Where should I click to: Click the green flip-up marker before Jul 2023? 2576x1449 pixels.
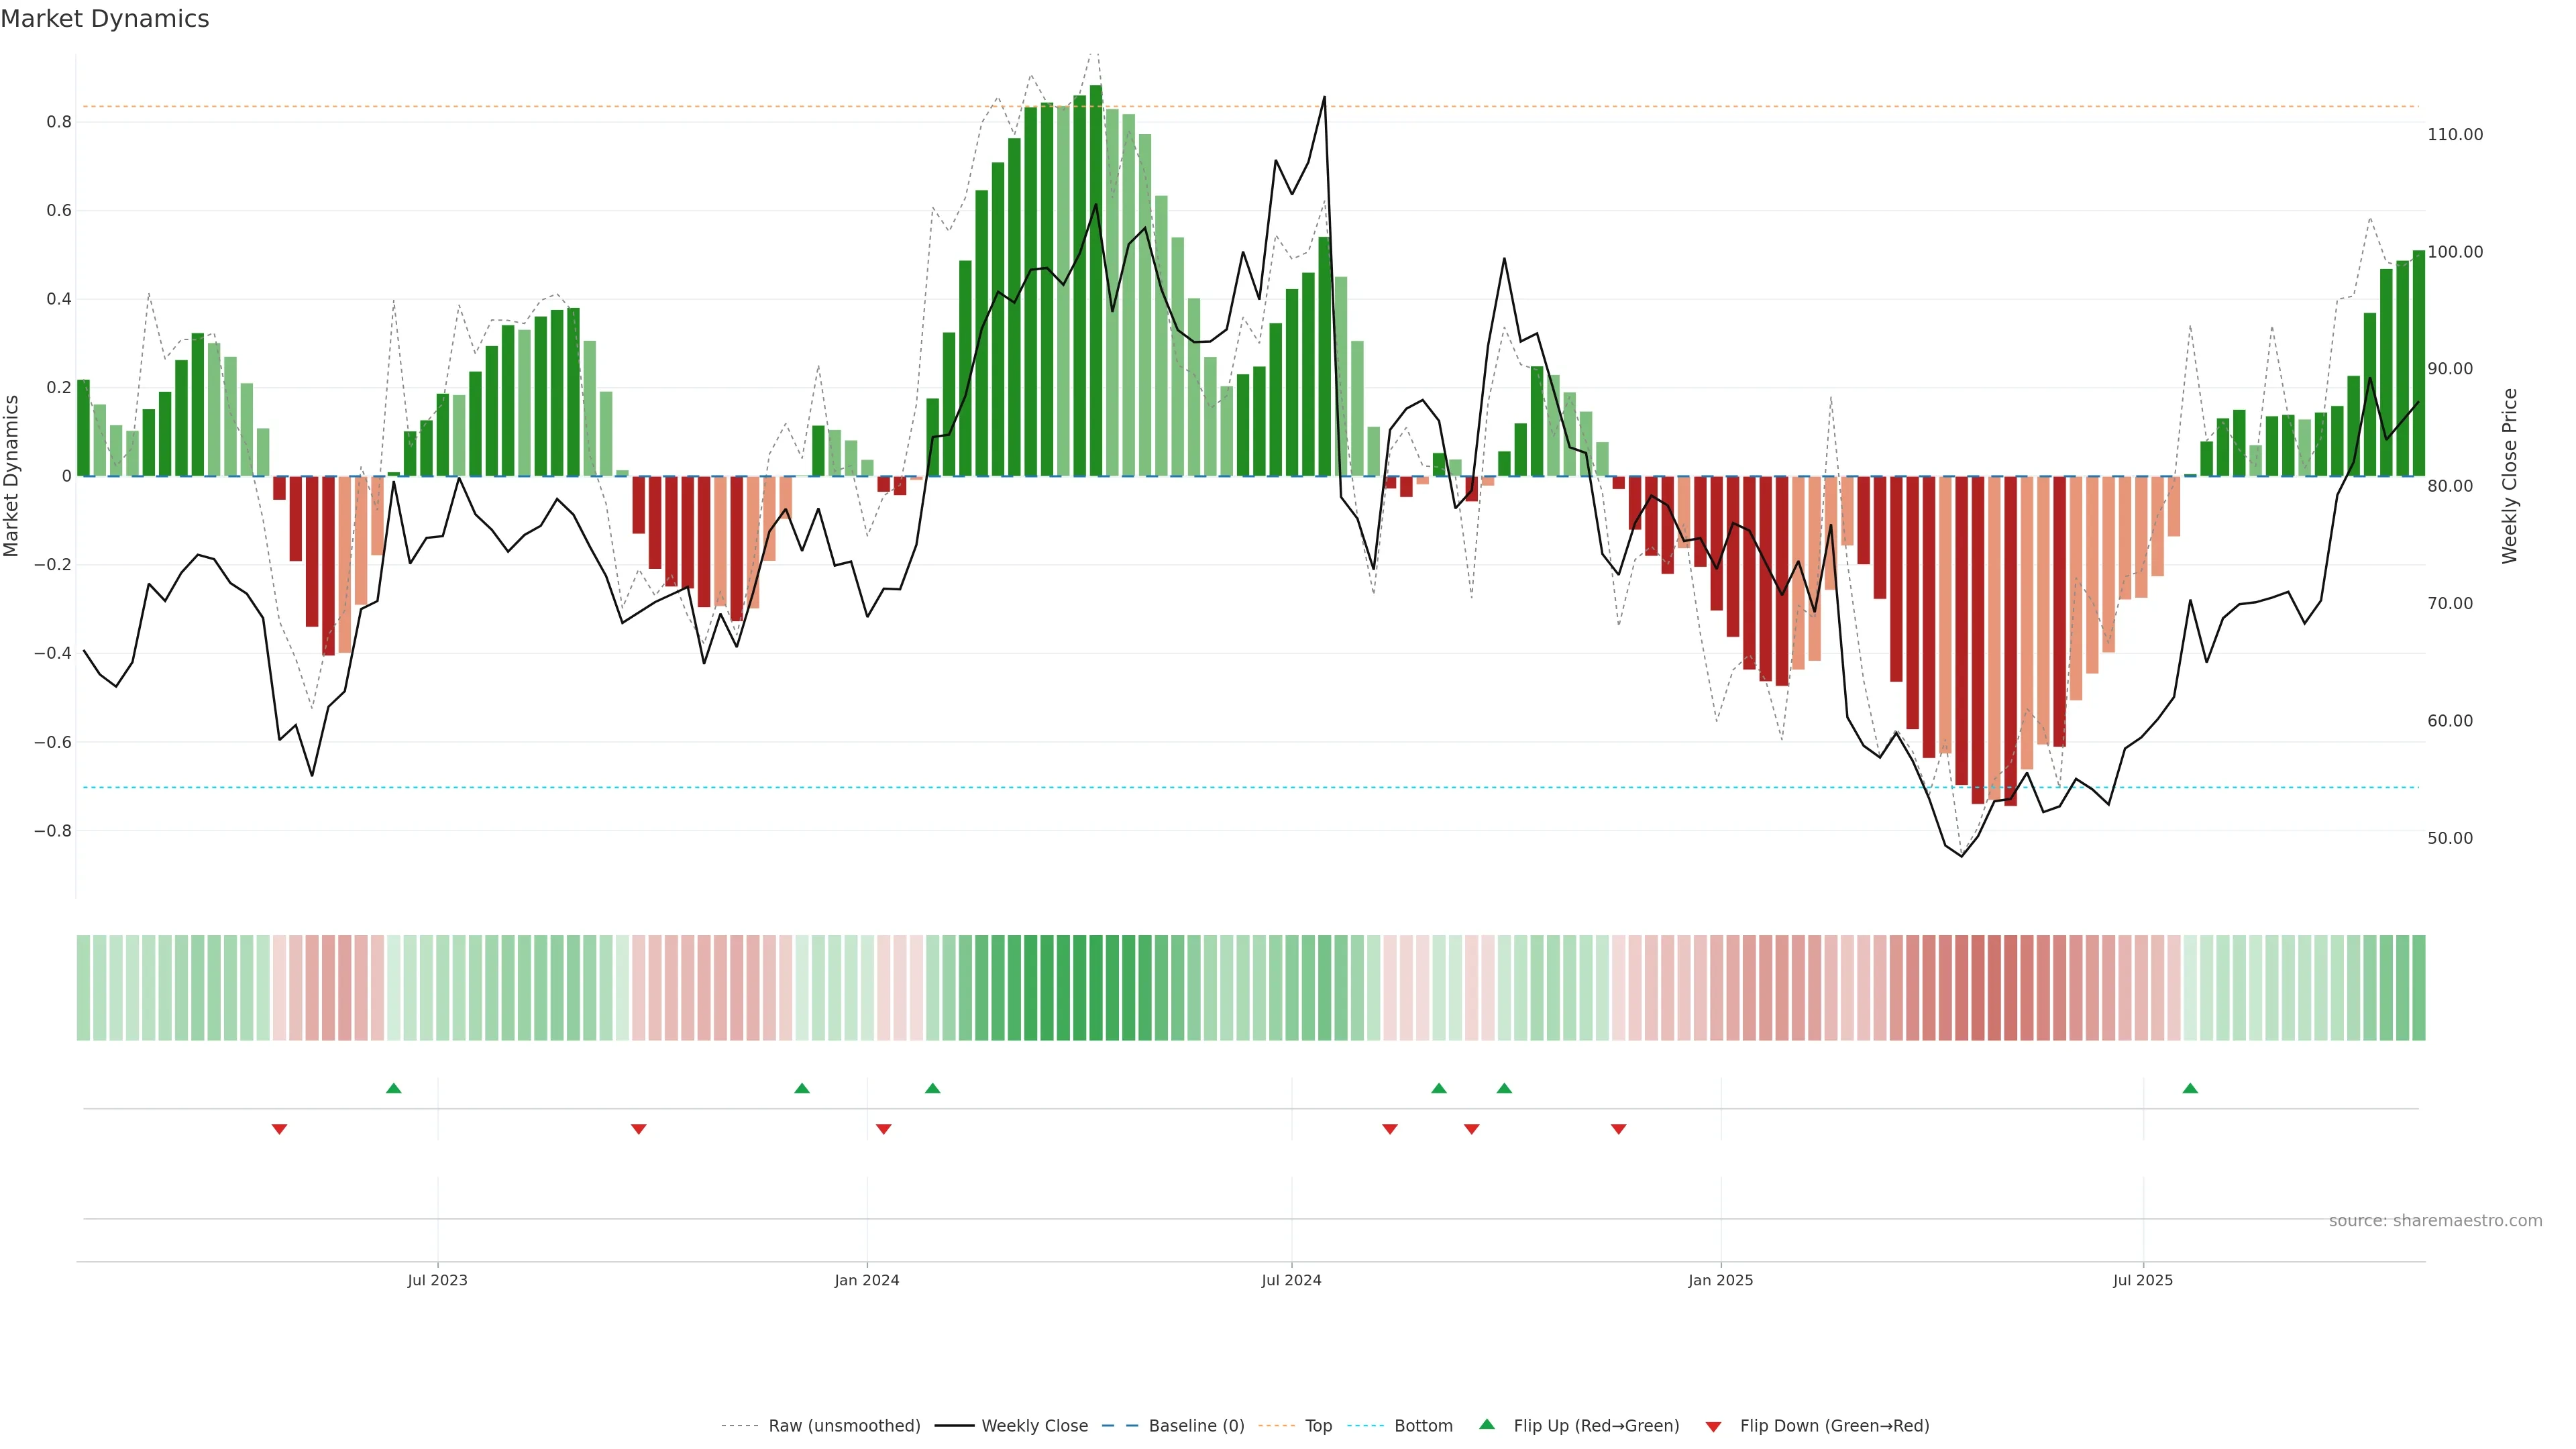point(393,1088)
